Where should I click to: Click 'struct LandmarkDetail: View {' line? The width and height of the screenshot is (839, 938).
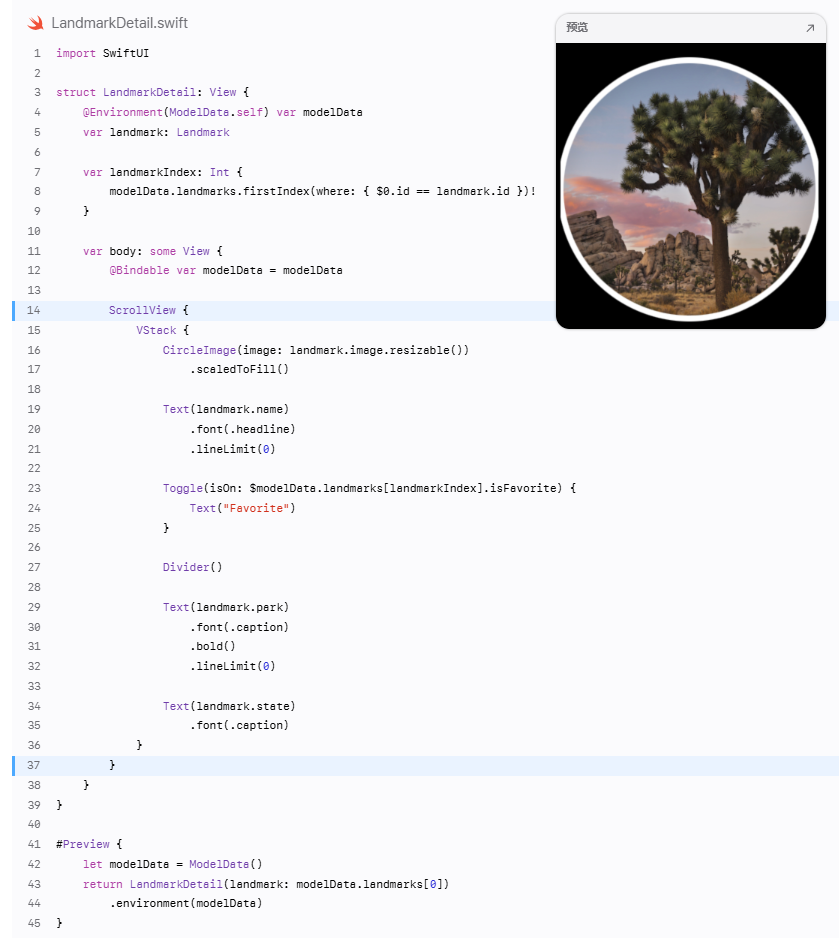(152, 92)
